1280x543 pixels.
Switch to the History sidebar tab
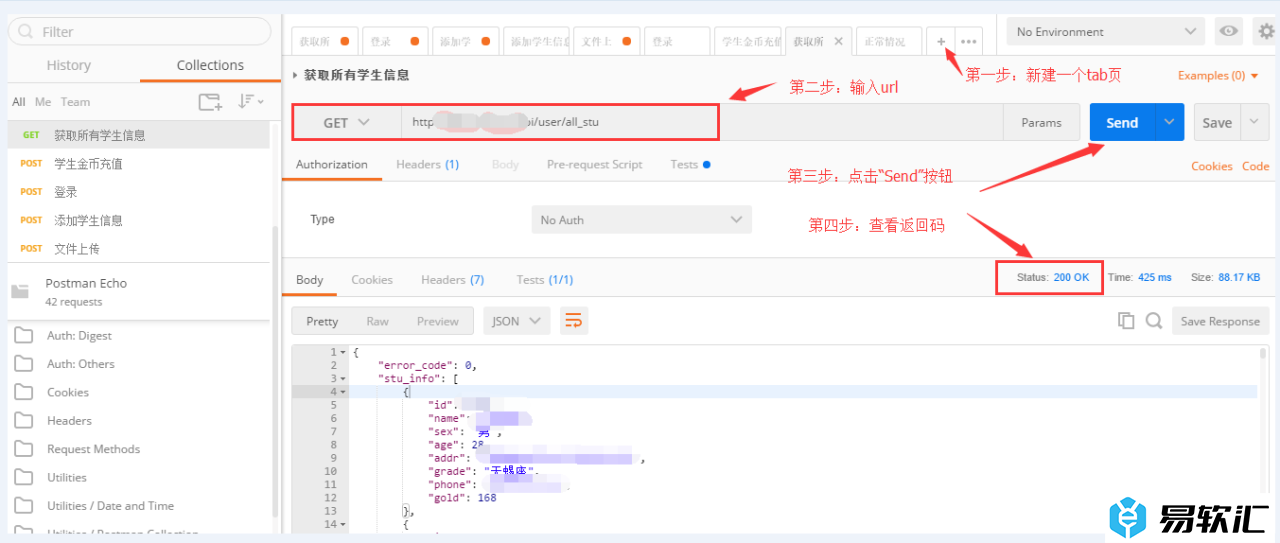point(69,65)
